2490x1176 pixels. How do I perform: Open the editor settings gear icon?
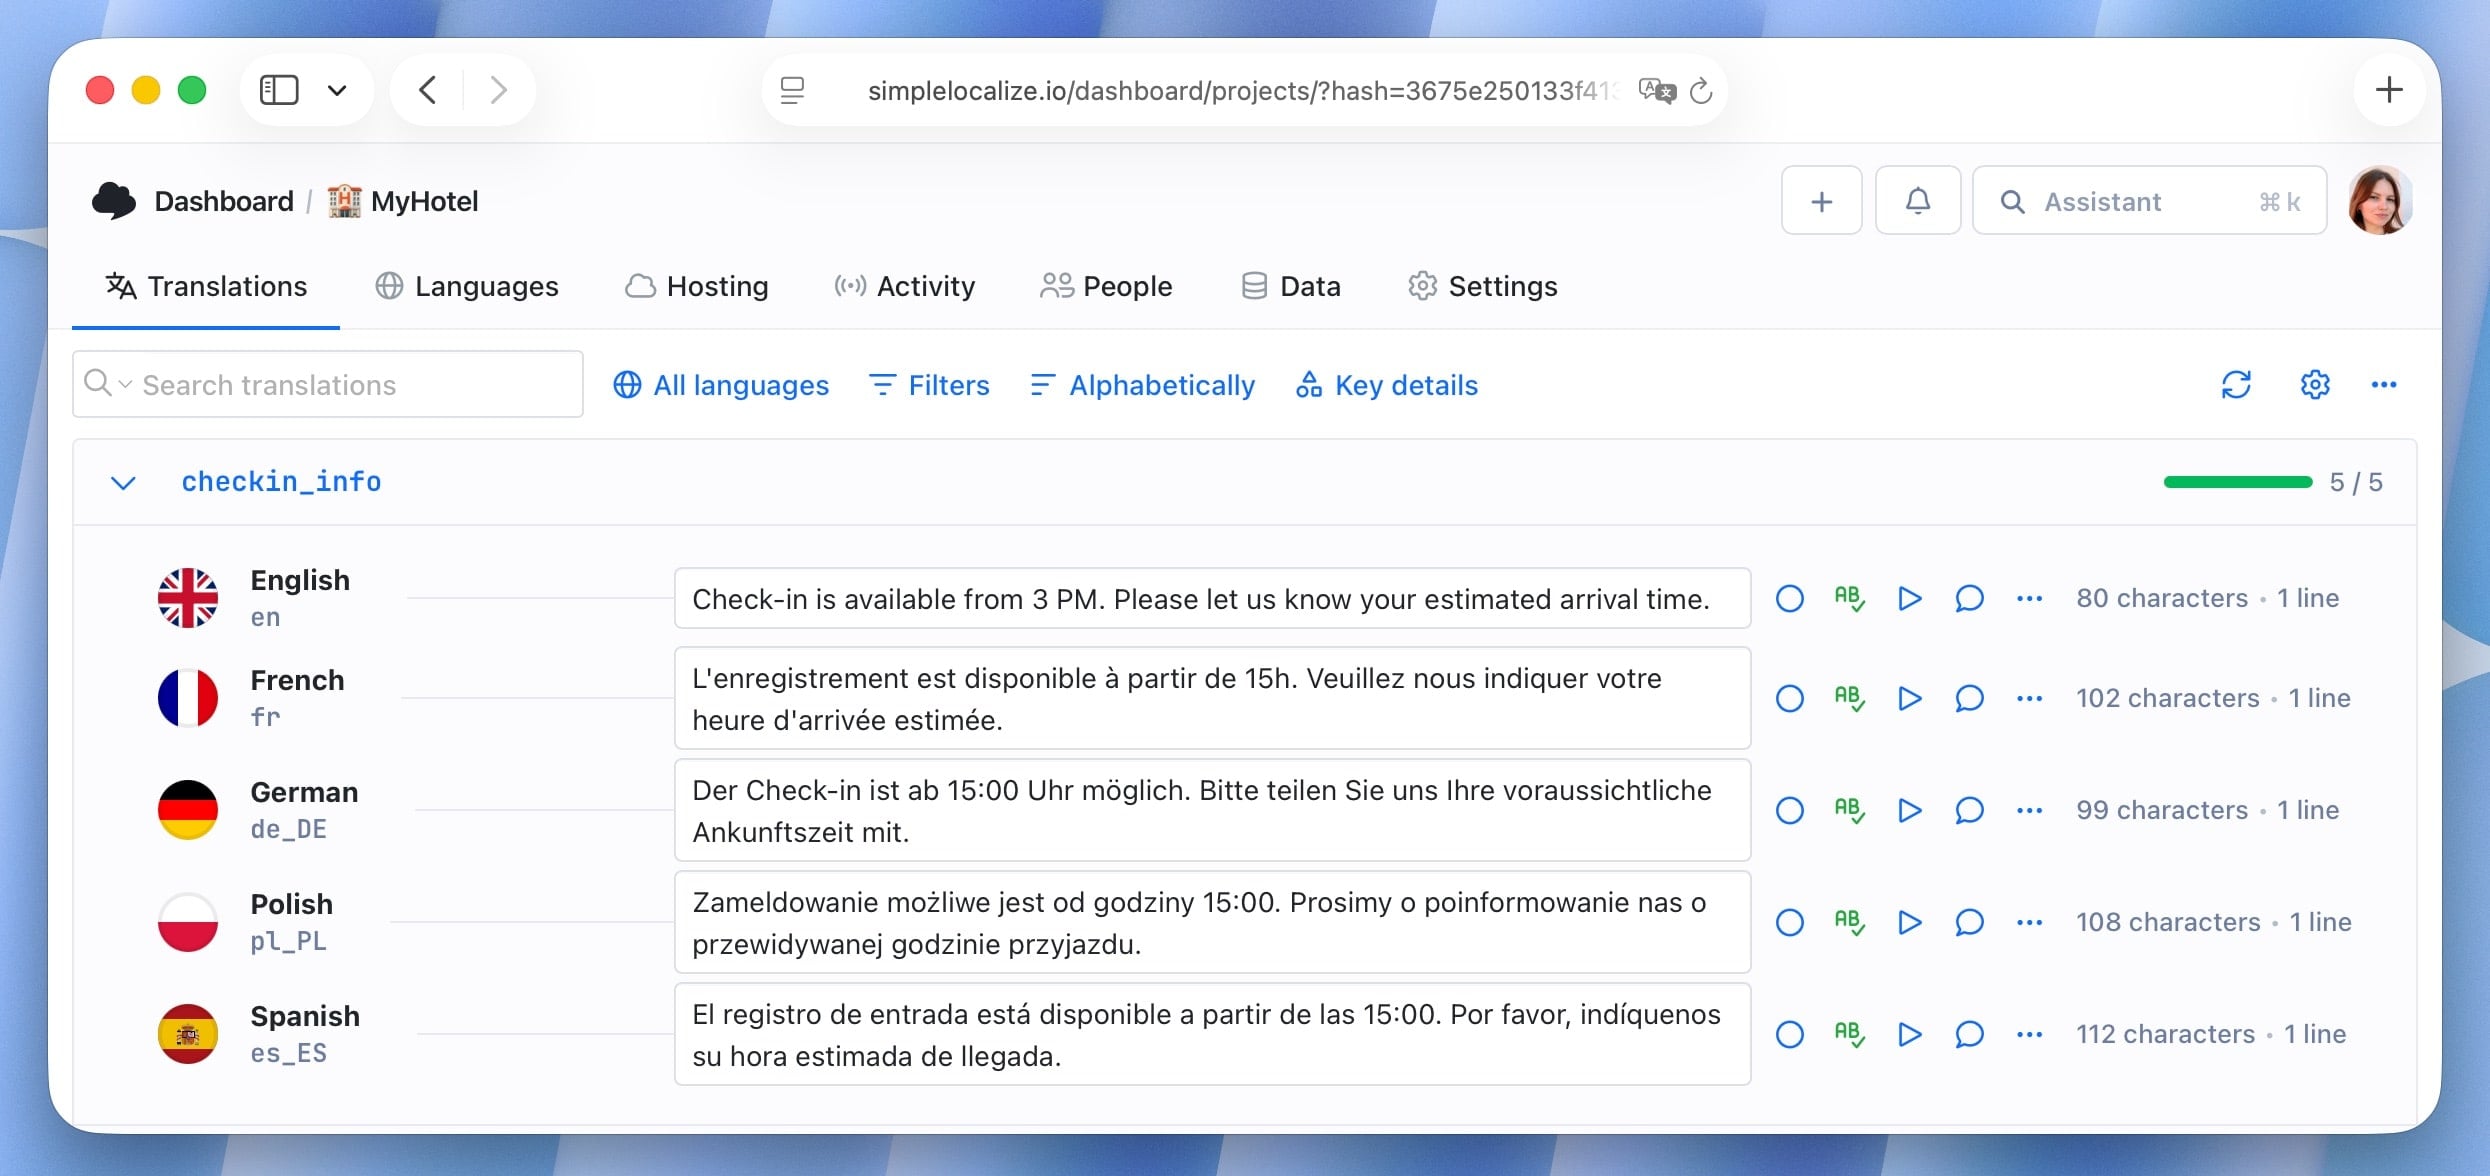(2315, 385)
